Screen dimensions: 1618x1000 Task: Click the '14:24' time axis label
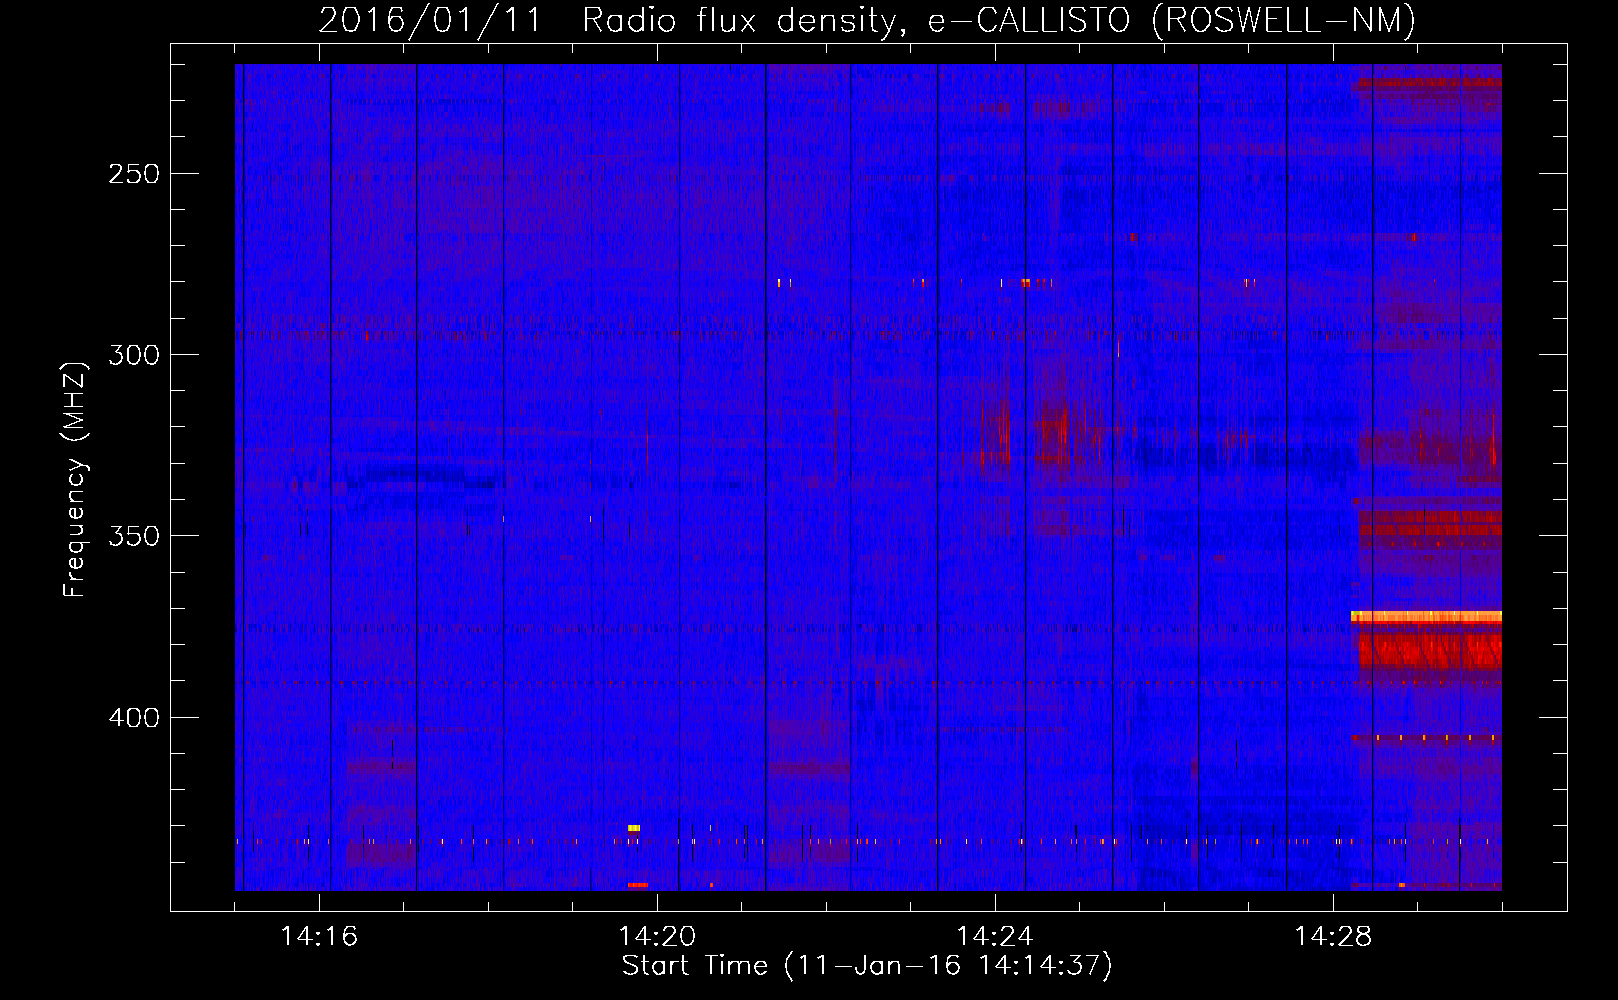point(995,937)
